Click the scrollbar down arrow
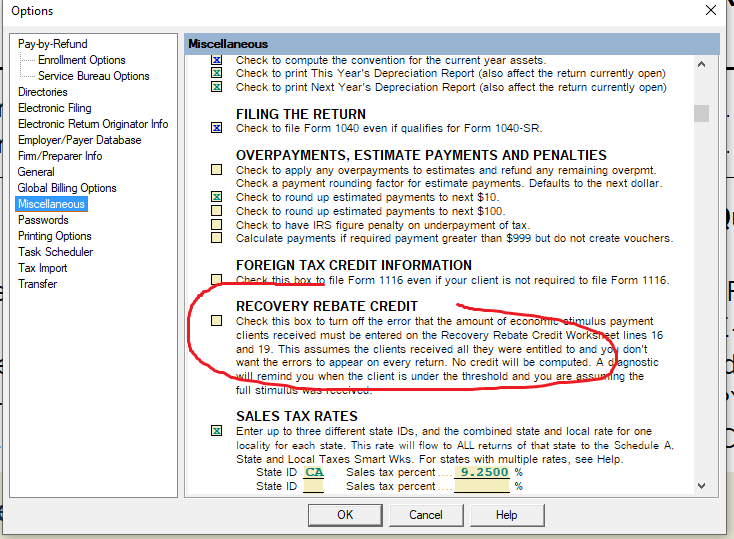The height and width of the screenshot is (539, 734). tap(701, 486)
